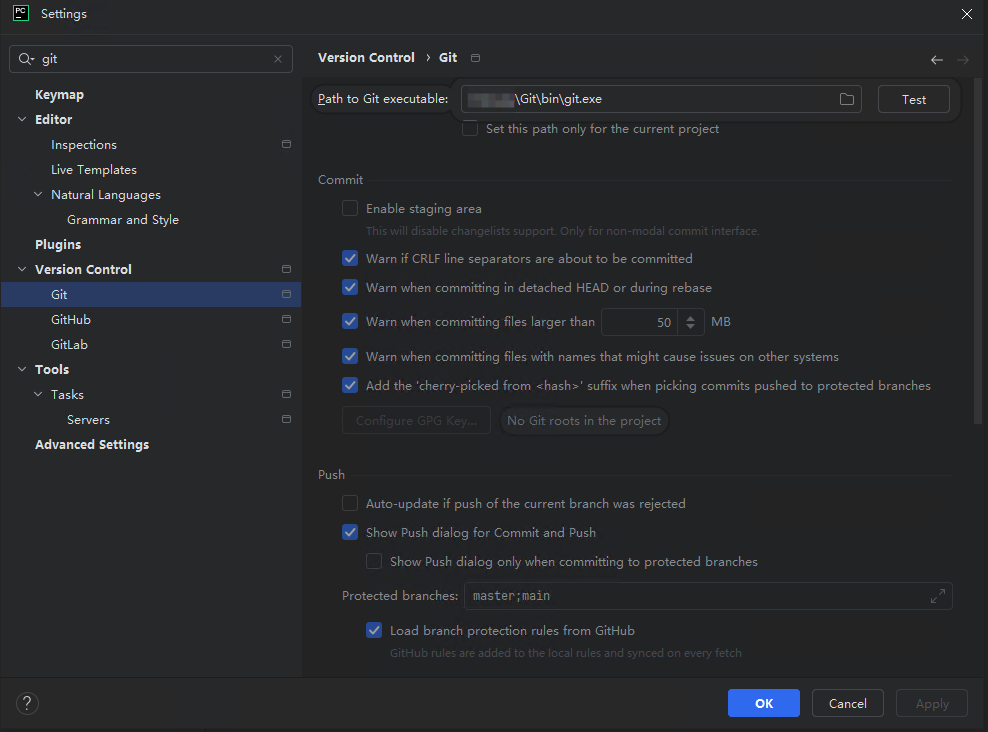Image resolution: width=988 pixels, height=732 pixels.
Task: Click the PyCharm logo in the title bar
Action: (21, 13)
